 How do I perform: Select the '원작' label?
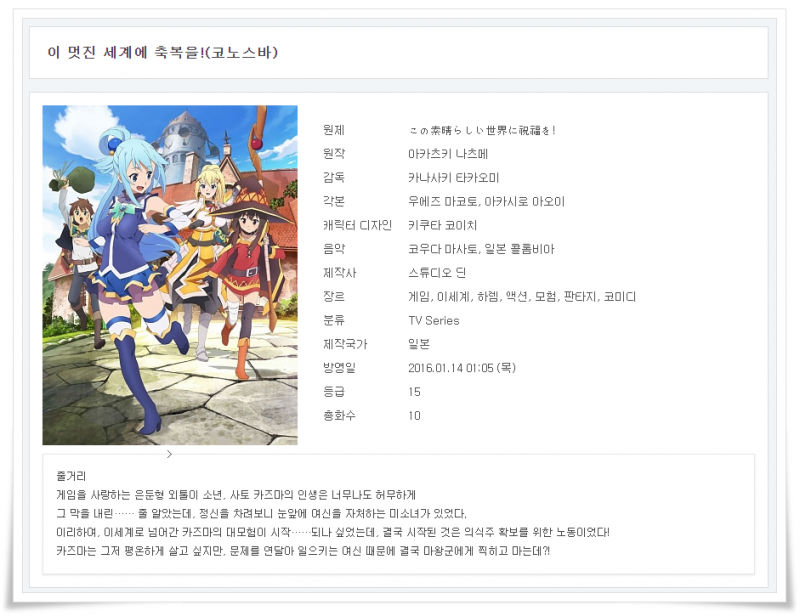pyautogui.click(x=334, y=154)
